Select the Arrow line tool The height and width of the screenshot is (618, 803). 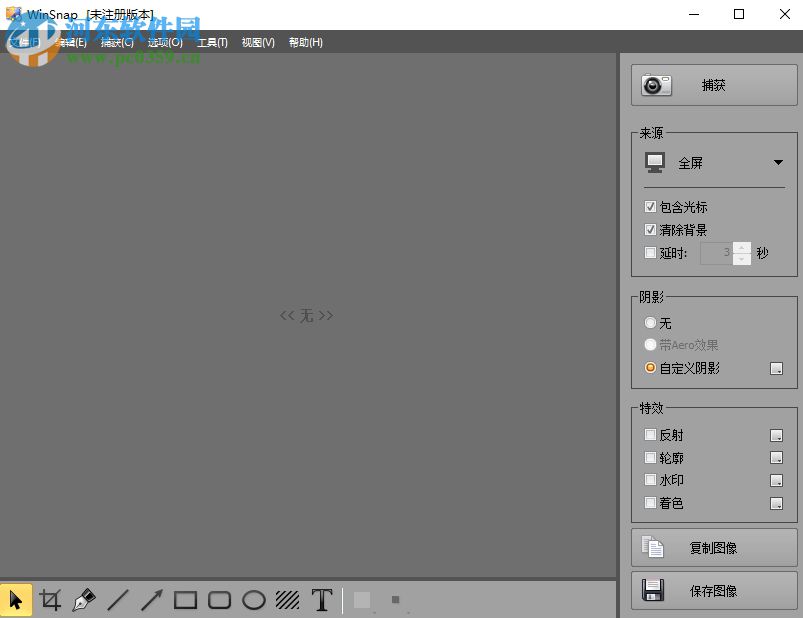[152, 600]
